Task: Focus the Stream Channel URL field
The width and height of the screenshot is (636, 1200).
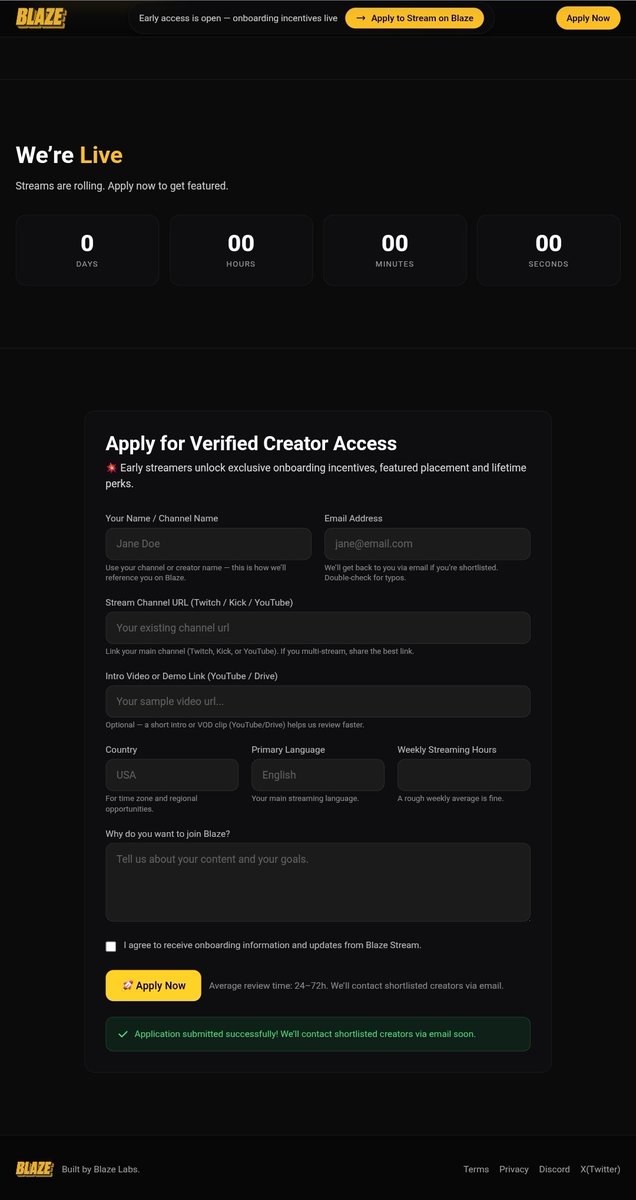Action: [318, 628]
